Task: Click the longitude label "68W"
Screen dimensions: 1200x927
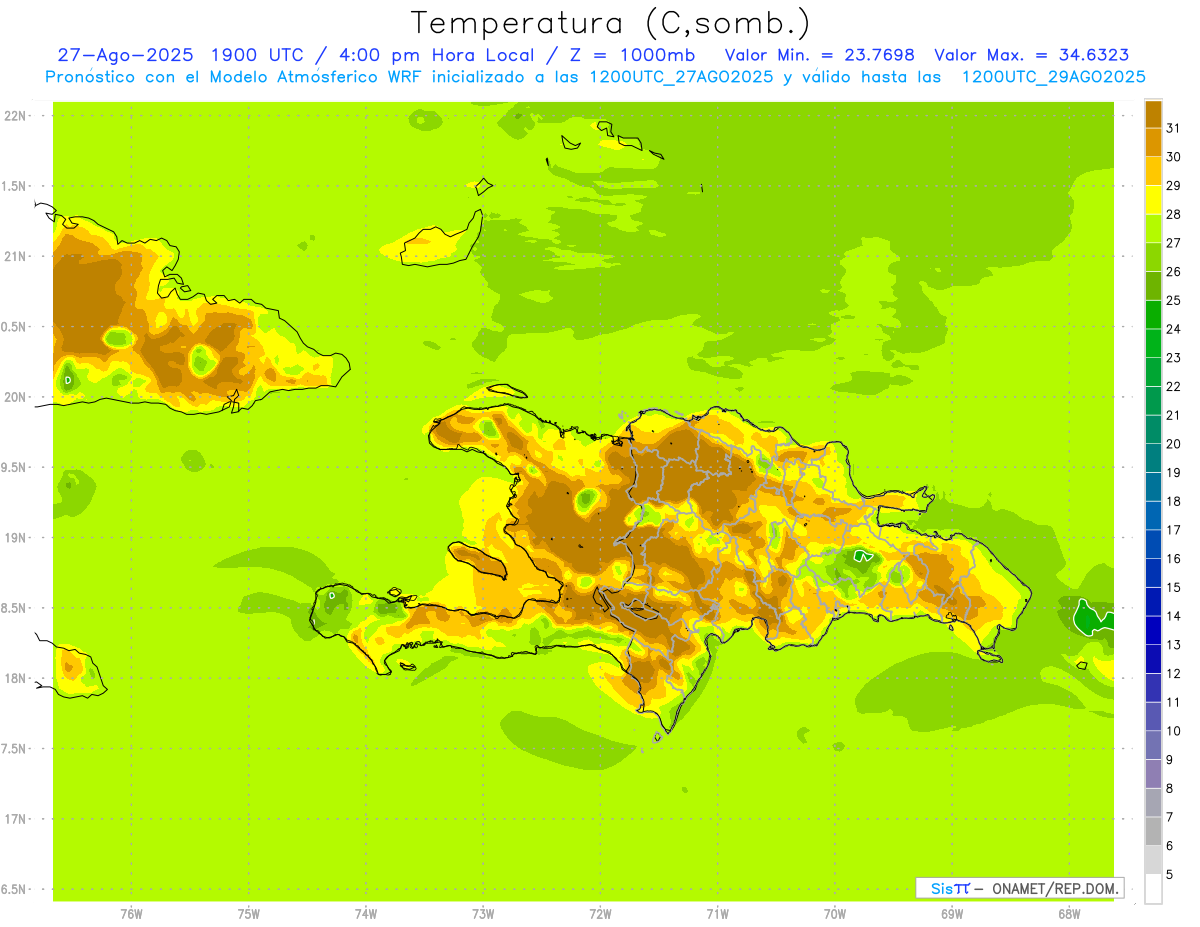Action: pos(1069,914)
